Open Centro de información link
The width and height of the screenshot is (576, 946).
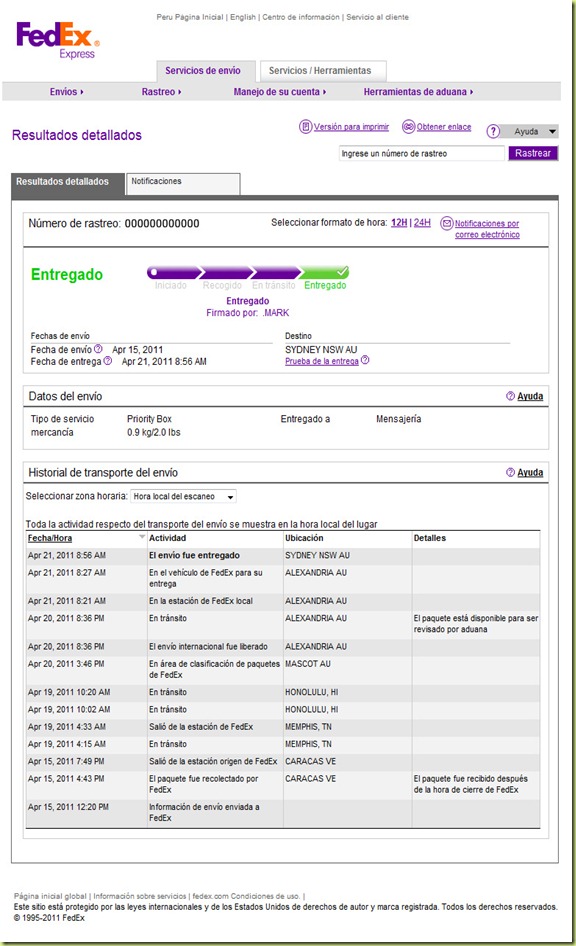coord(301,17)
